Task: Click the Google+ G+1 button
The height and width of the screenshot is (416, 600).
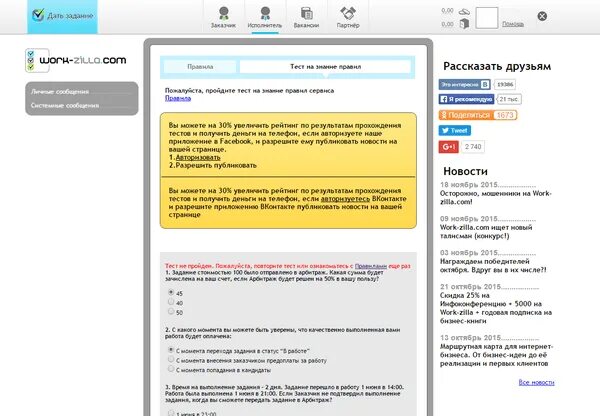Action: [x=448, y=147]
